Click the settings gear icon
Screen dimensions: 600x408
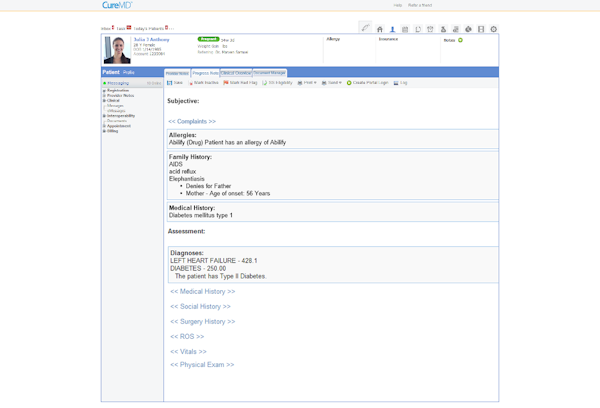coord(493,29)
